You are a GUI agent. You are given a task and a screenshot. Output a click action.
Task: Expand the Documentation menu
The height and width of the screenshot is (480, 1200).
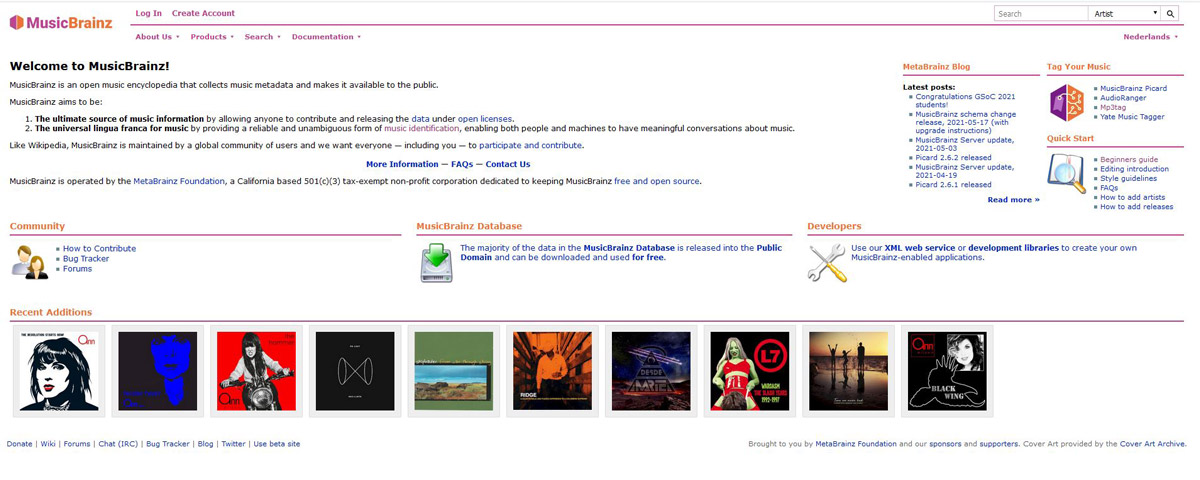[326, 37]
